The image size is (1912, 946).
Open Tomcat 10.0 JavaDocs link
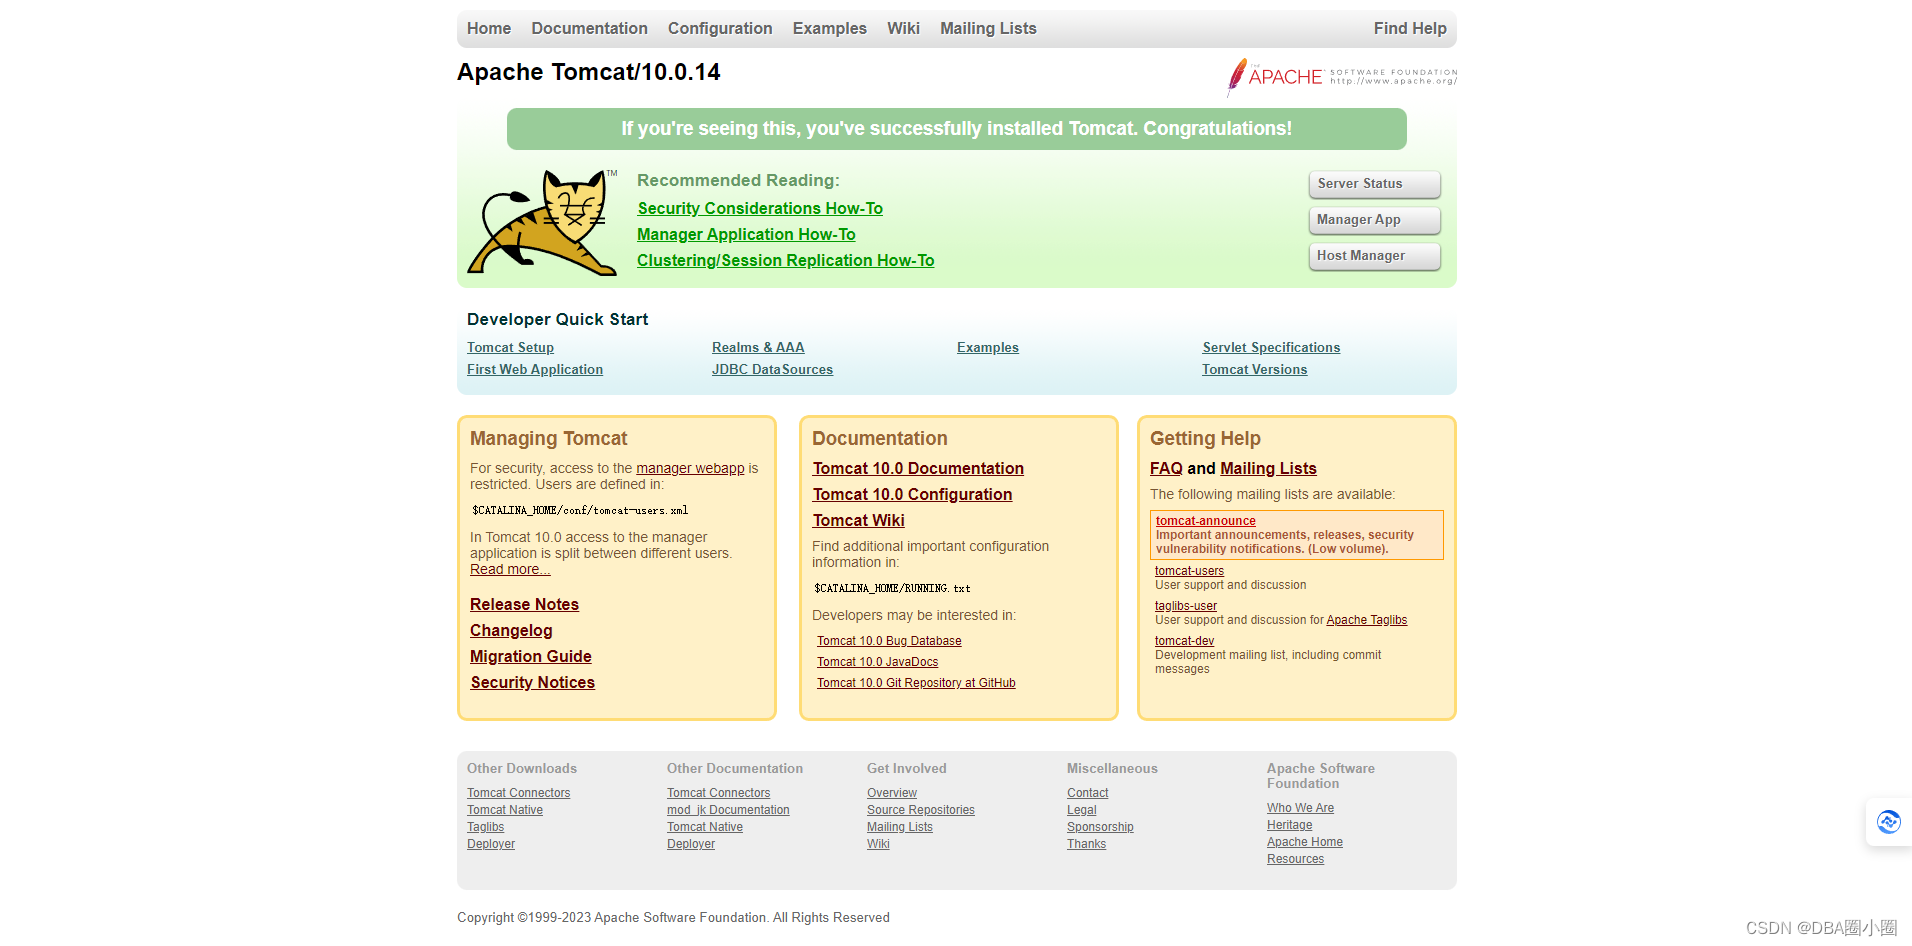[x=877, y=662]
